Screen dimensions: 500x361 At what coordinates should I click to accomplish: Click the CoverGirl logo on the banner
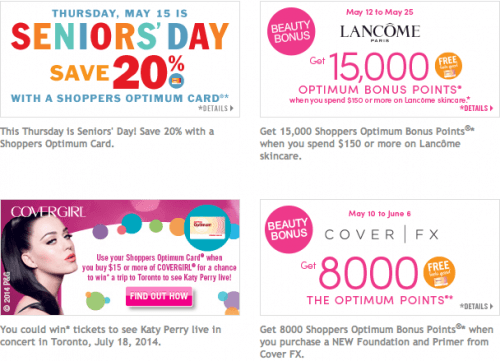click(48, 212)
